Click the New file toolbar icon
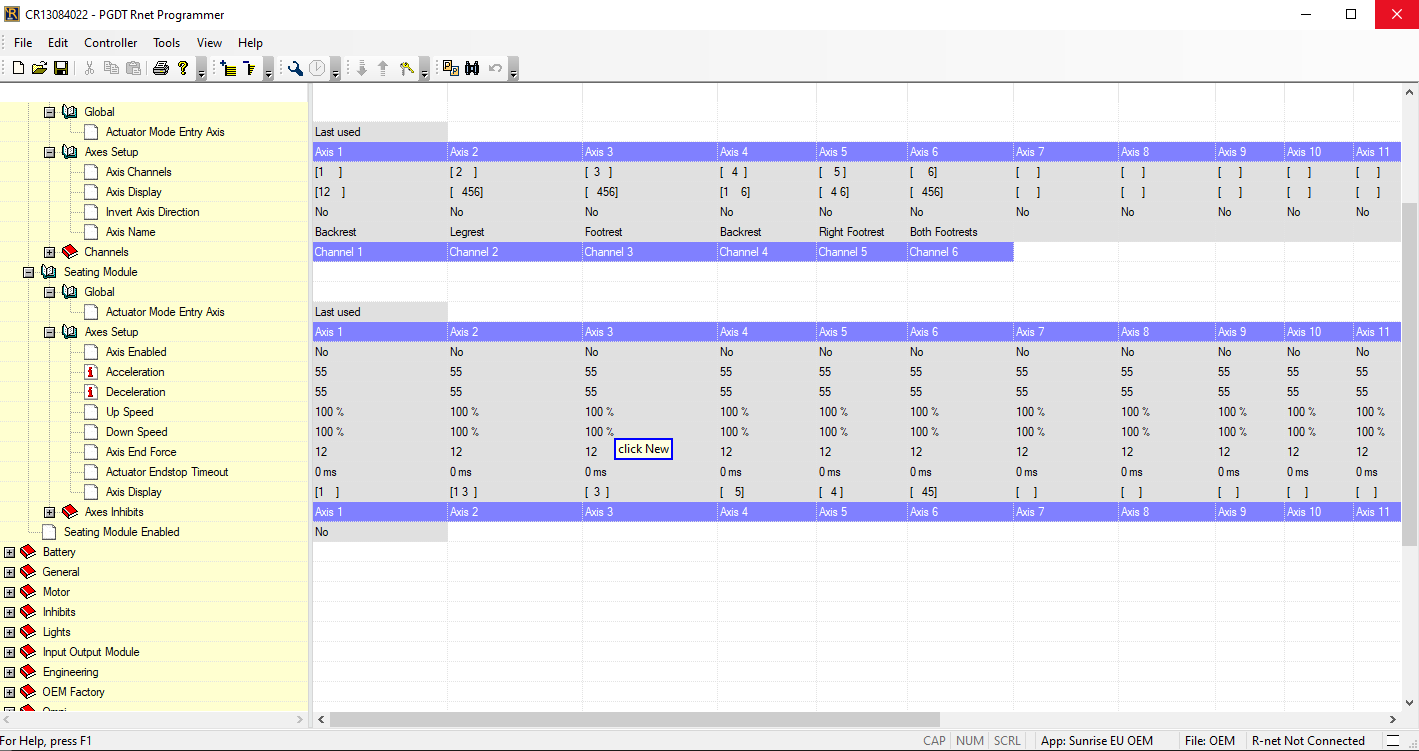 (x=18, y=68)
